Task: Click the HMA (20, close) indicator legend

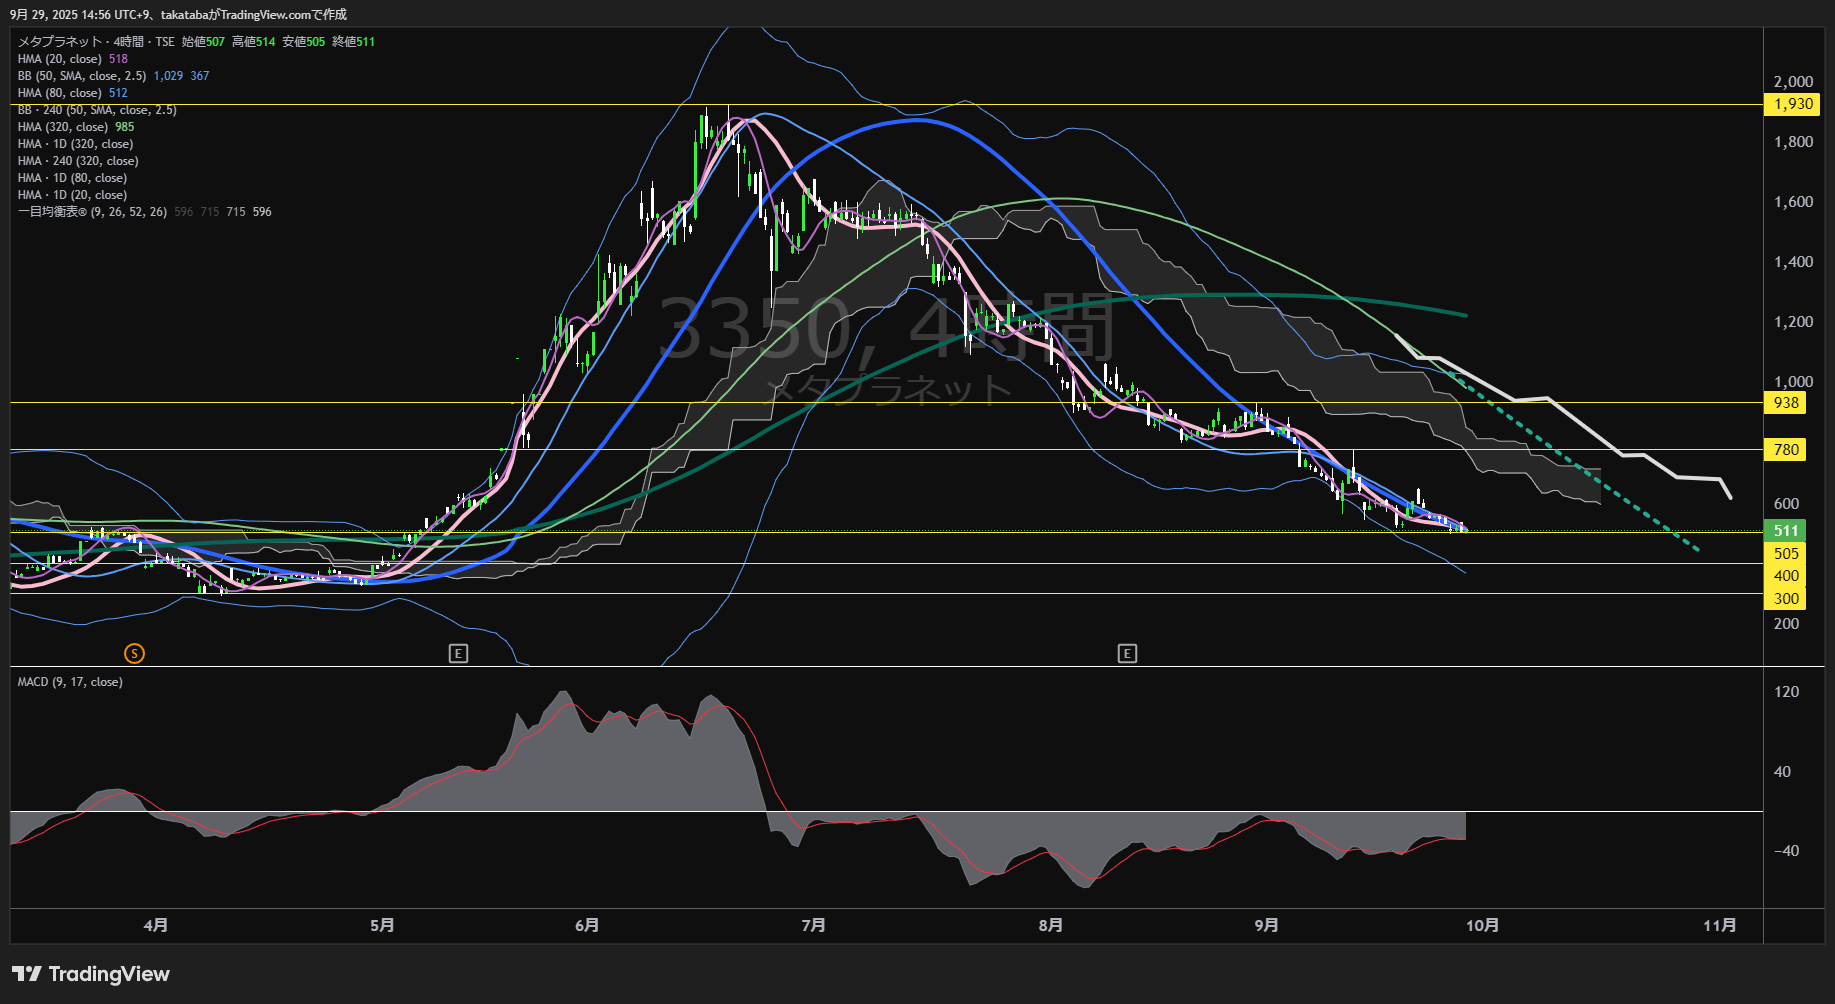Action: 73,59
